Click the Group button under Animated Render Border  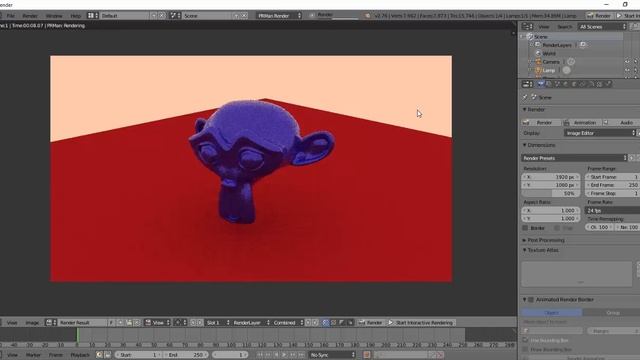pos(612,312)
